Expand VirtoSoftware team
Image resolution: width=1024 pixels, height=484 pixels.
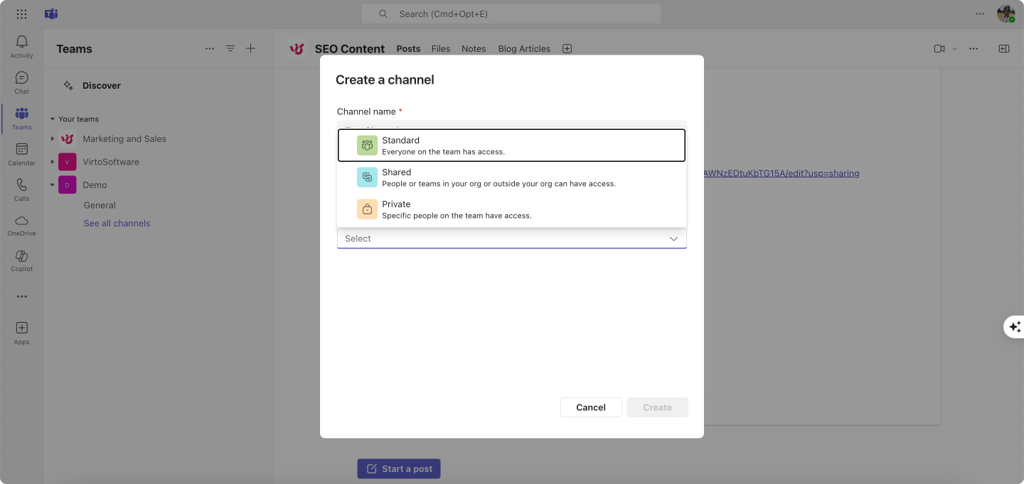click(x=53, y=161)
